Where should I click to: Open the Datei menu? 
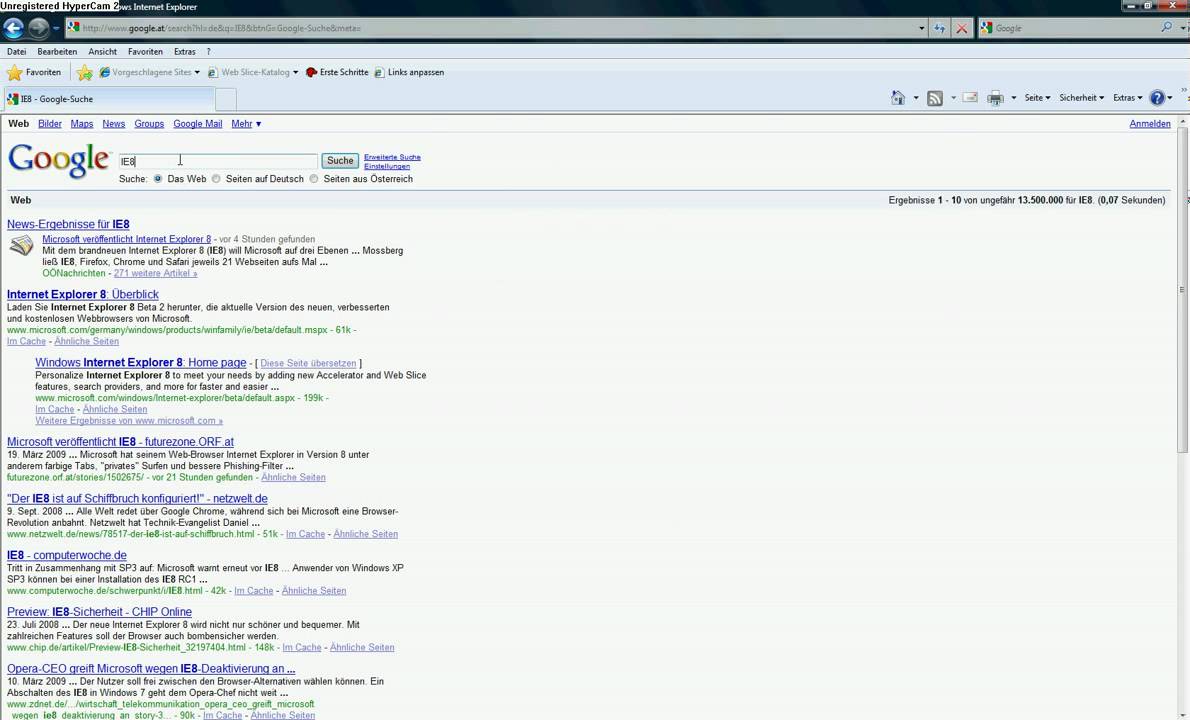(16, 52)
